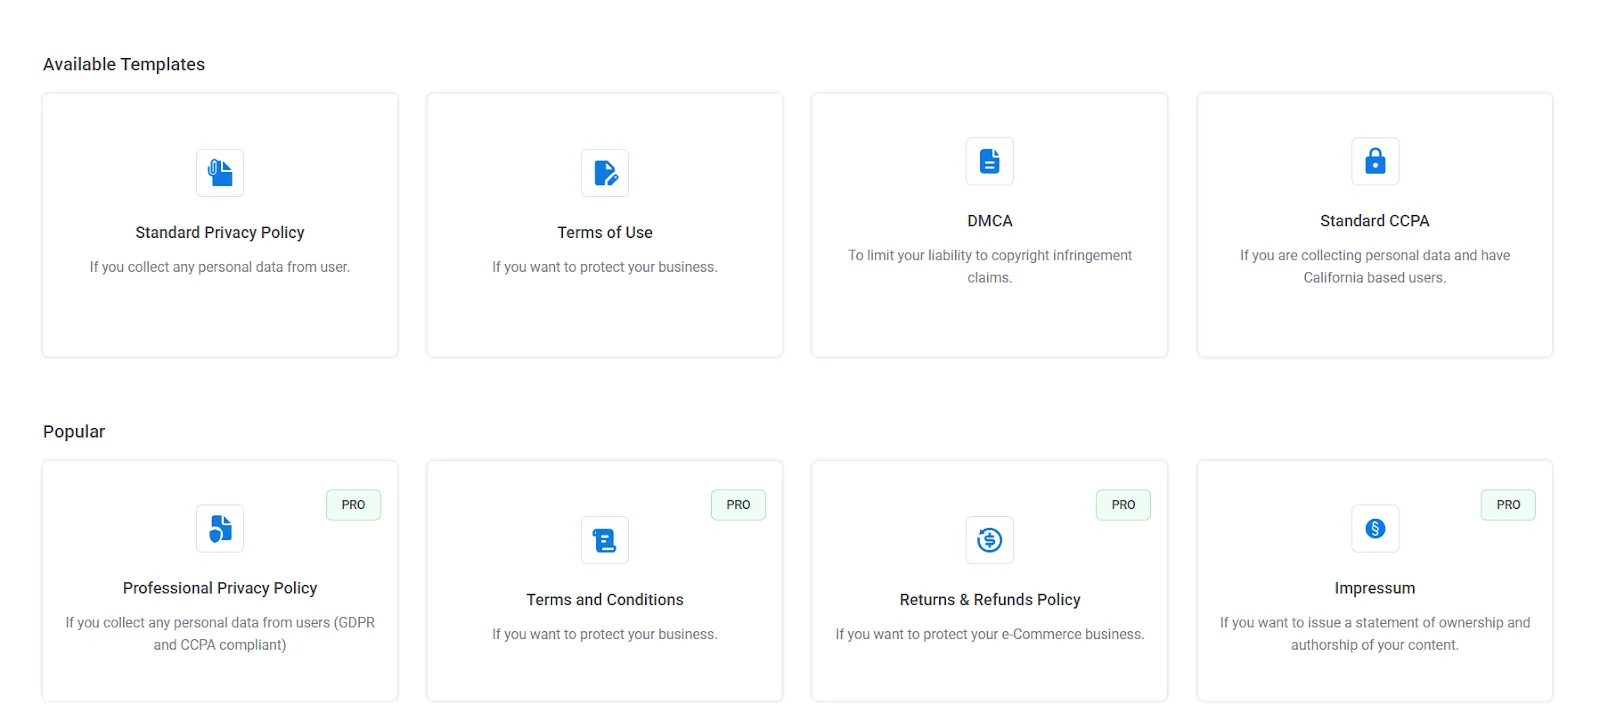
Task: Click 'protect your e-Commerce business' description
Action: click(990, 634)
